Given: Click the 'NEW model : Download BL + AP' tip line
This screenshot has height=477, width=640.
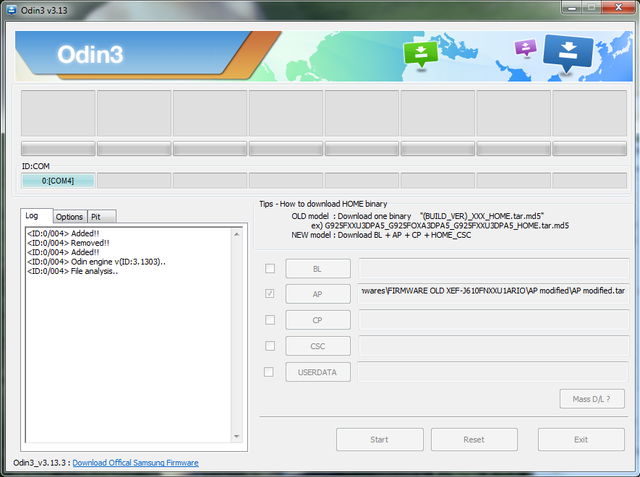Looking at the screenshot, I should (x=381, y=235).
